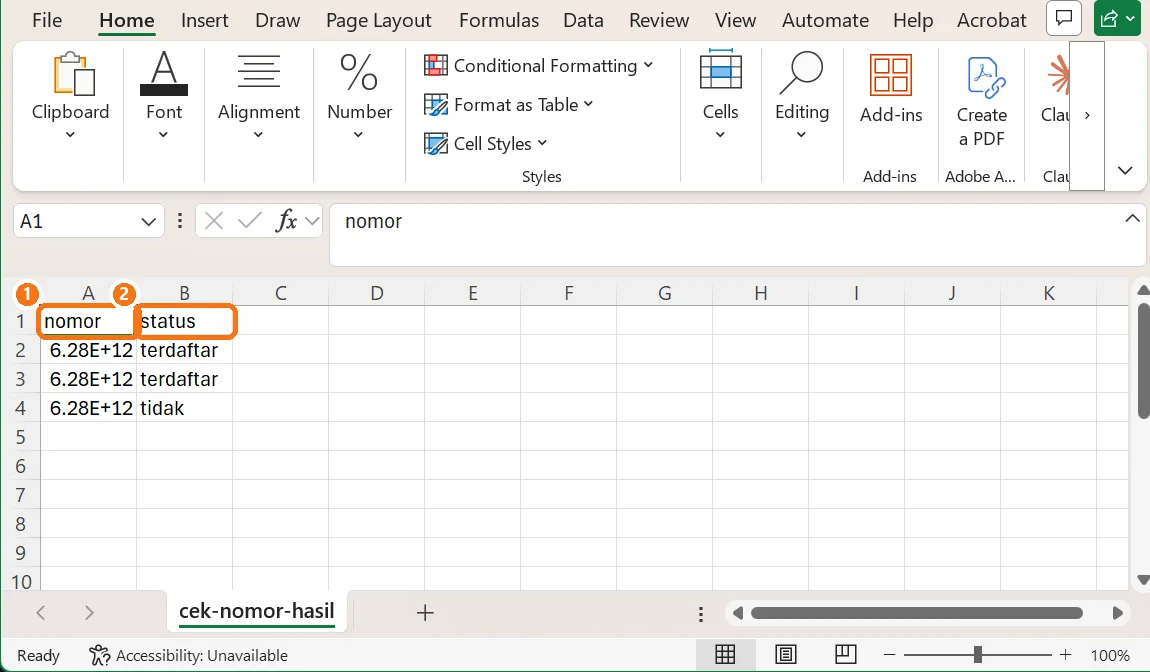The width and height of the screenshot is (1150, 672).
Task: Click the formula bar options dots
Action: [x=180, y=221]
